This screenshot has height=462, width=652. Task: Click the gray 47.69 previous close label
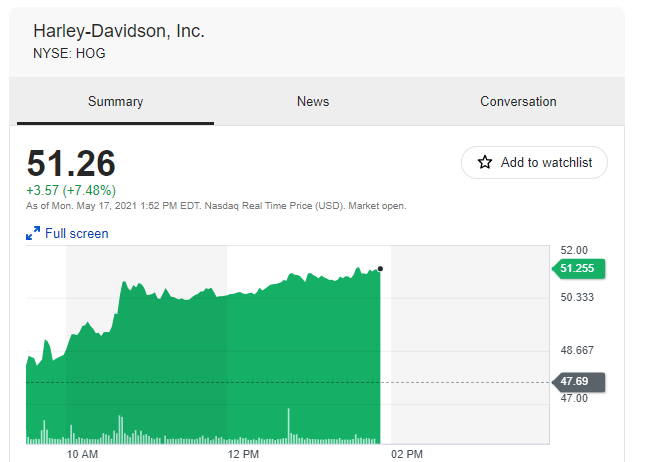(x=578, y=381)
